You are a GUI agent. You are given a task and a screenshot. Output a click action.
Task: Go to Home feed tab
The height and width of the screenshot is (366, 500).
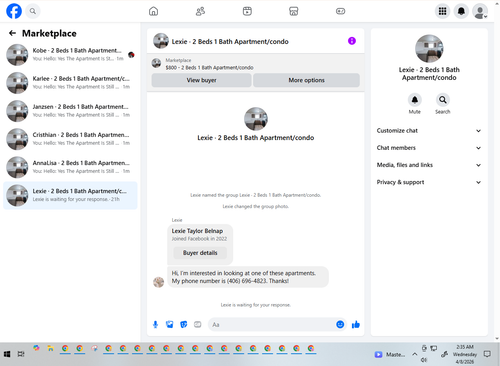point(153,11)
